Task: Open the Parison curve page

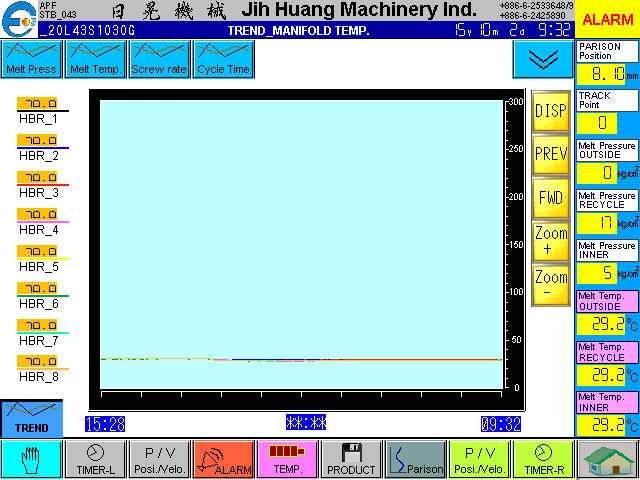Action: tap(415, 459)
